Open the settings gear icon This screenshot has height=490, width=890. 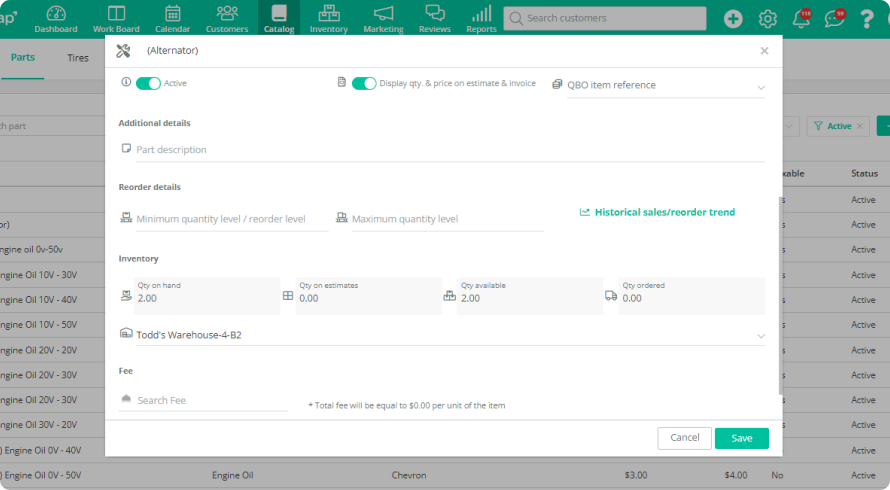coord(767,19)
